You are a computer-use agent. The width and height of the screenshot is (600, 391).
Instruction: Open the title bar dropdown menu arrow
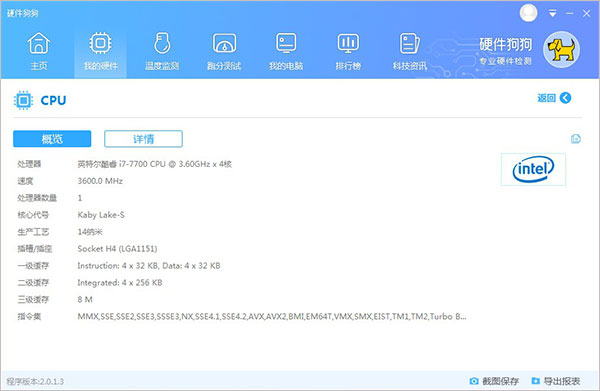[x=553, y=13]
